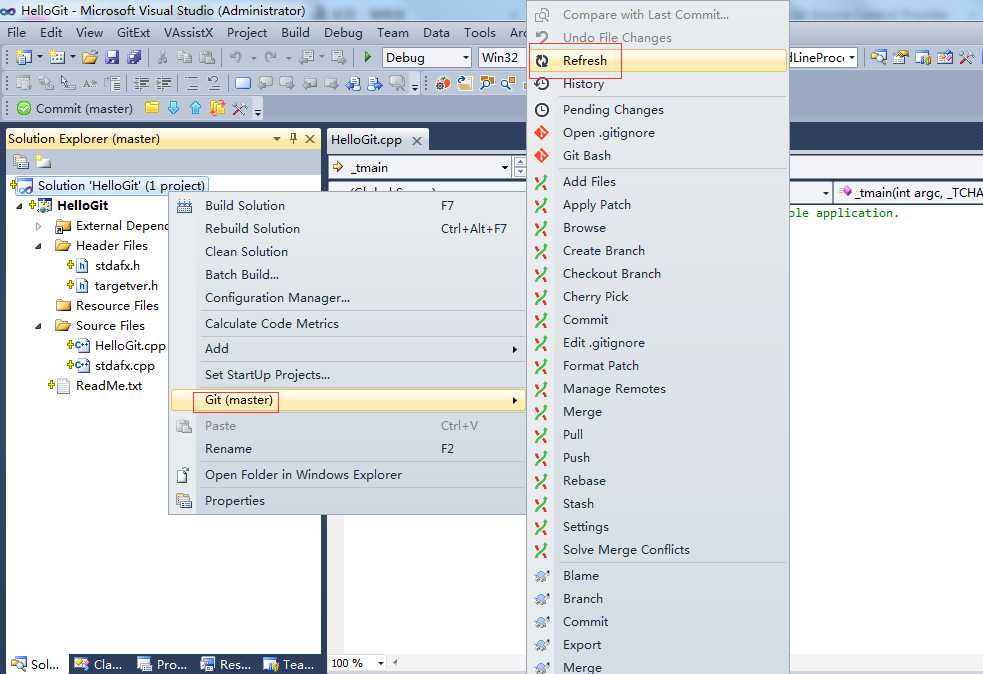This screenshot has height=674, width=983.
Task: Select ReadMe.txt in Solution Explorer
Action: (x=108, y=386)
